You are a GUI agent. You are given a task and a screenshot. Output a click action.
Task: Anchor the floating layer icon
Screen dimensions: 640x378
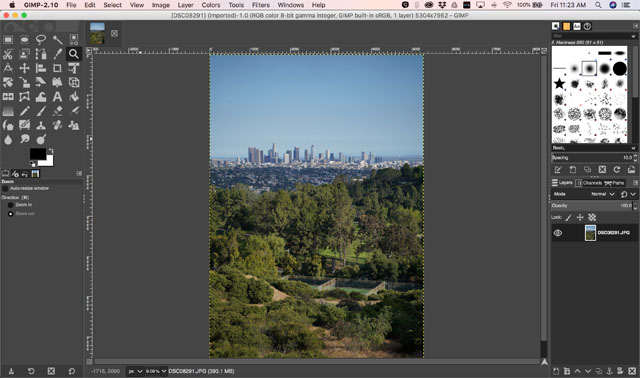pyautogui.click(x=609, y=371)
